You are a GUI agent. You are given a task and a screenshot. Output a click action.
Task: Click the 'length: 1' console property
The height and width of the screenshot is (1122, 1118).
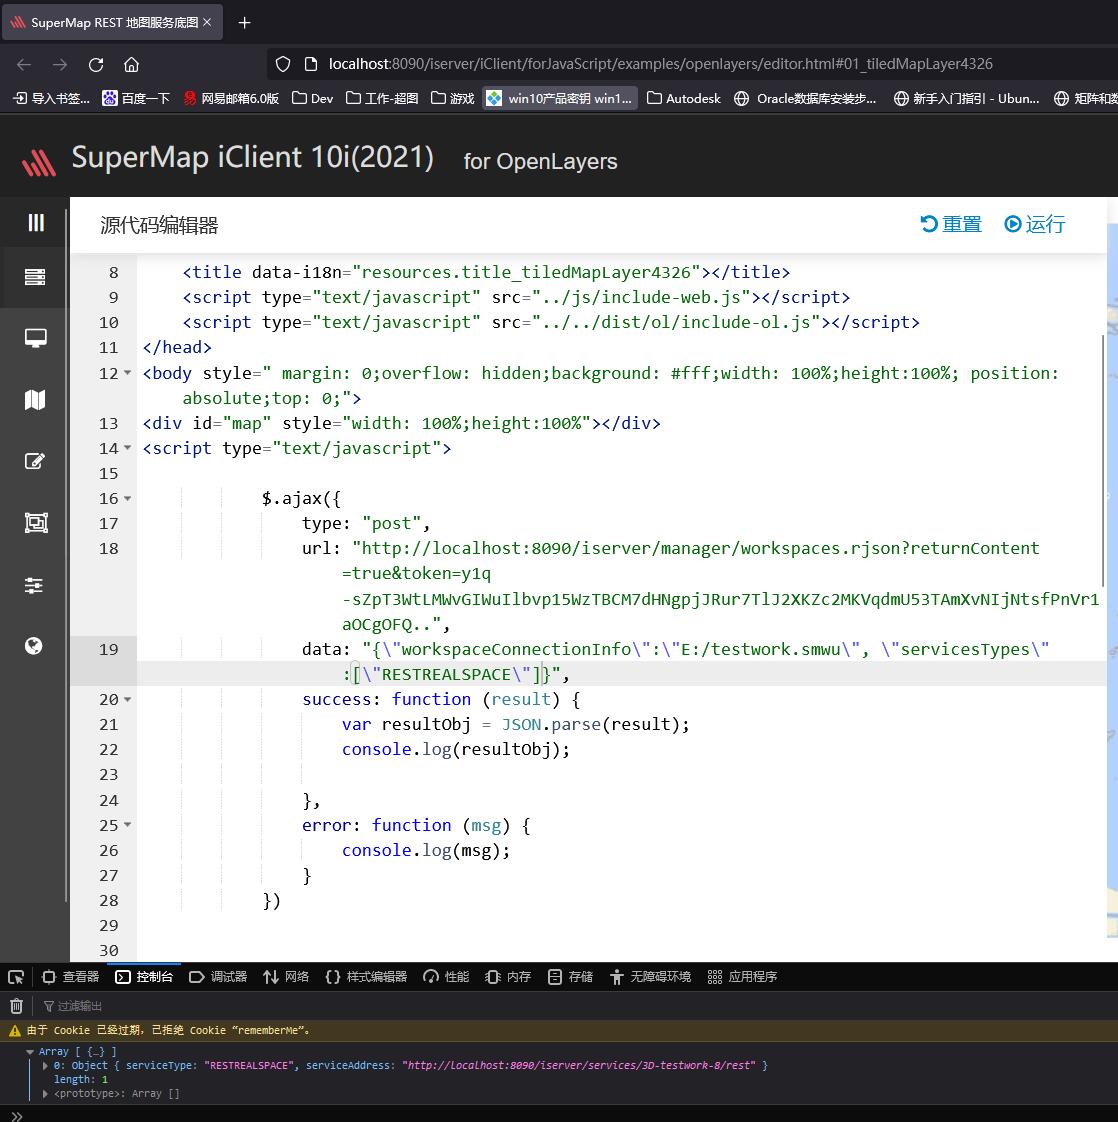click(80, 1079)
